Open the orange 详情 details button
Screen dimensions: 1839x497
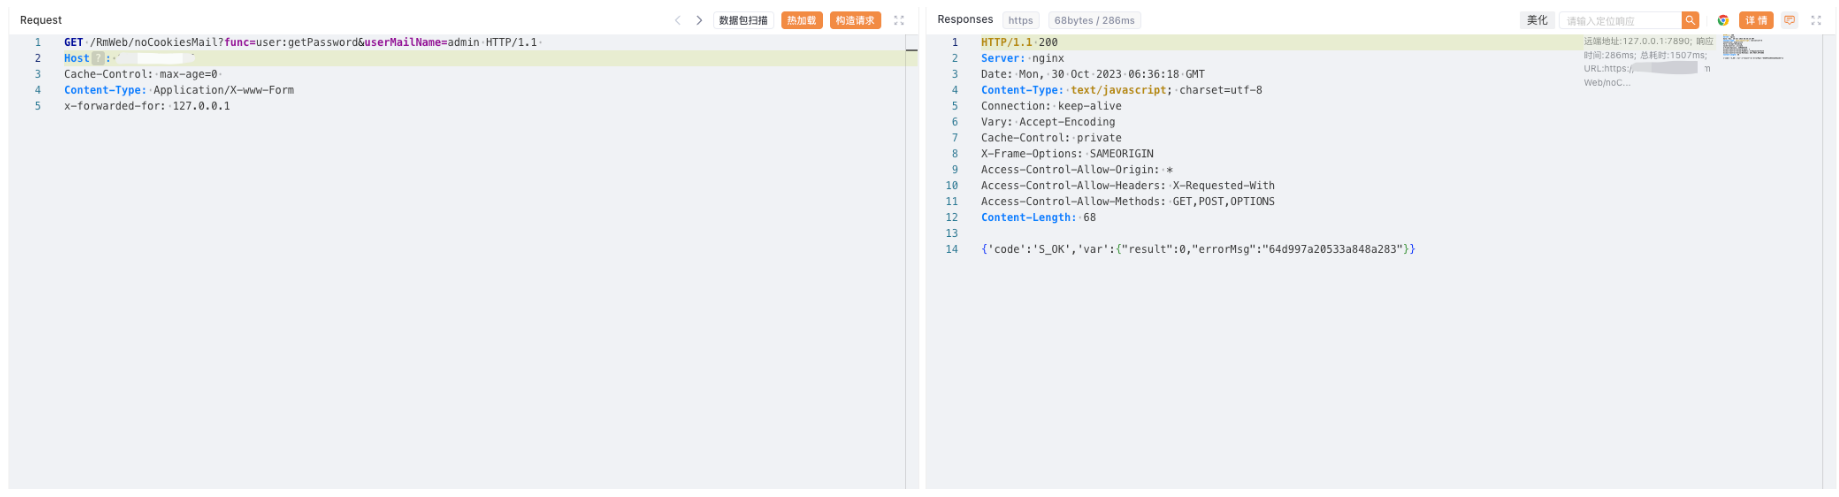click(1756, 20)
